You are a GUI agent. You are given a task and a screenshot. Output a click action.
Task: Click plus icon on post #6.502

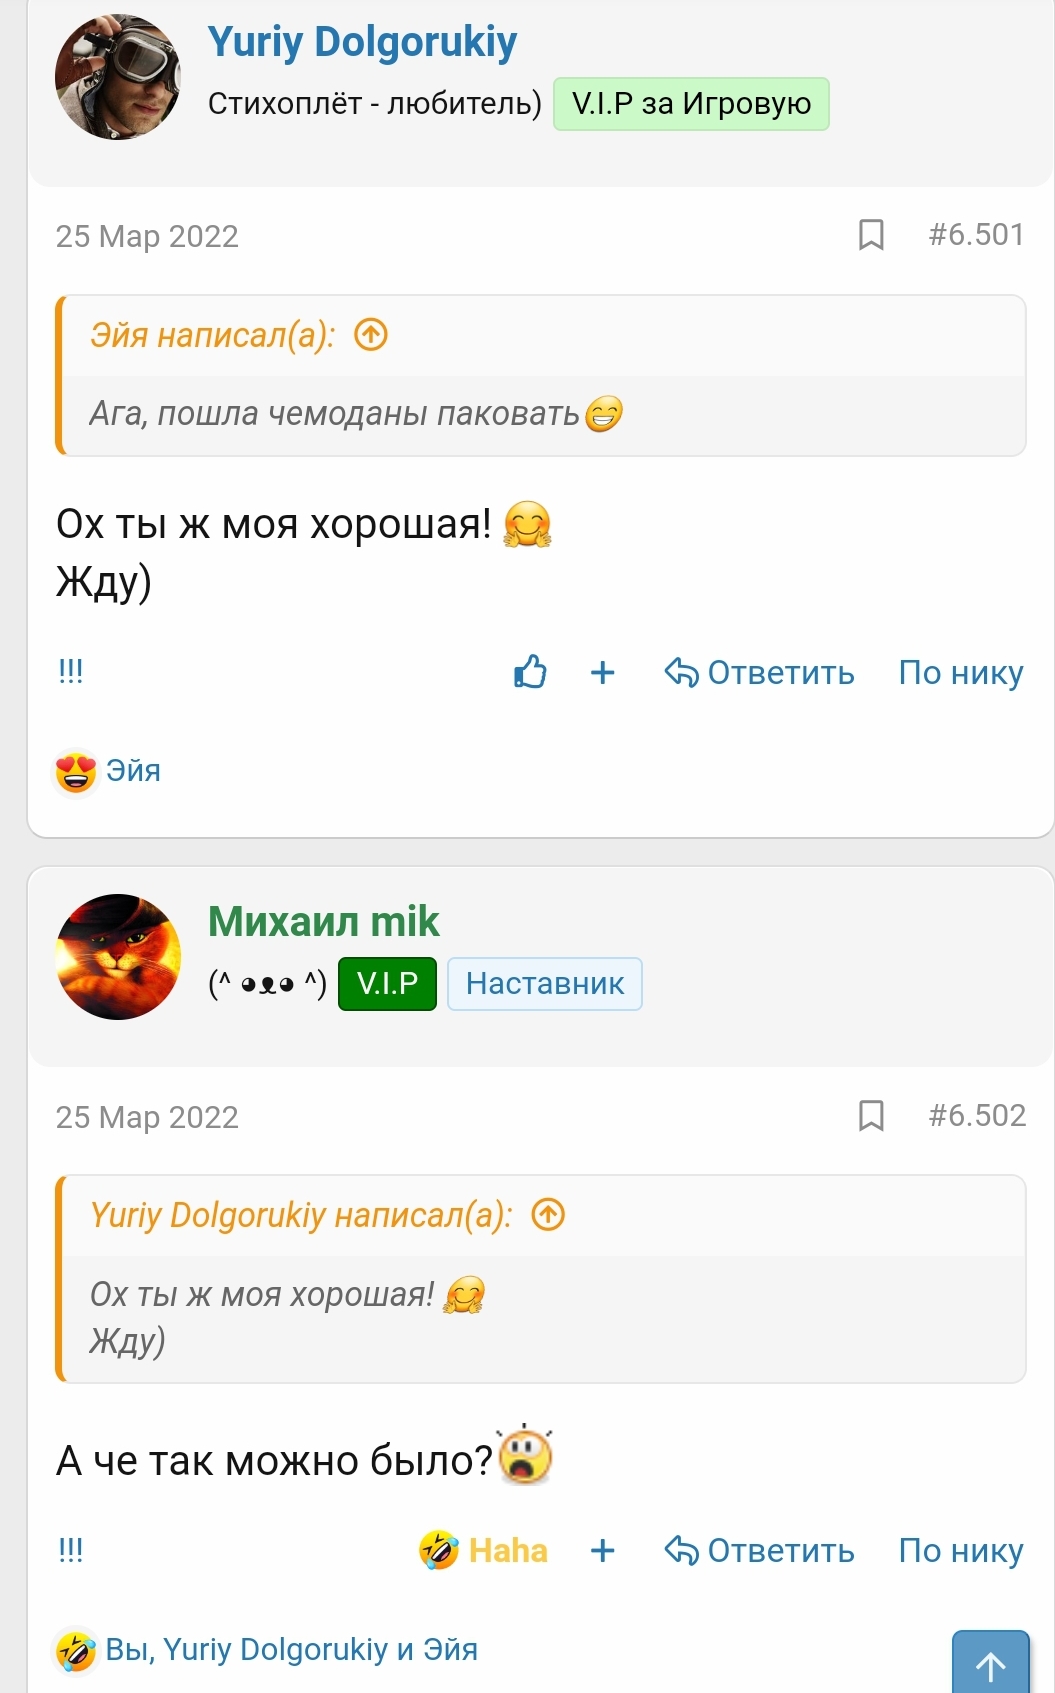pos(602,1550)
